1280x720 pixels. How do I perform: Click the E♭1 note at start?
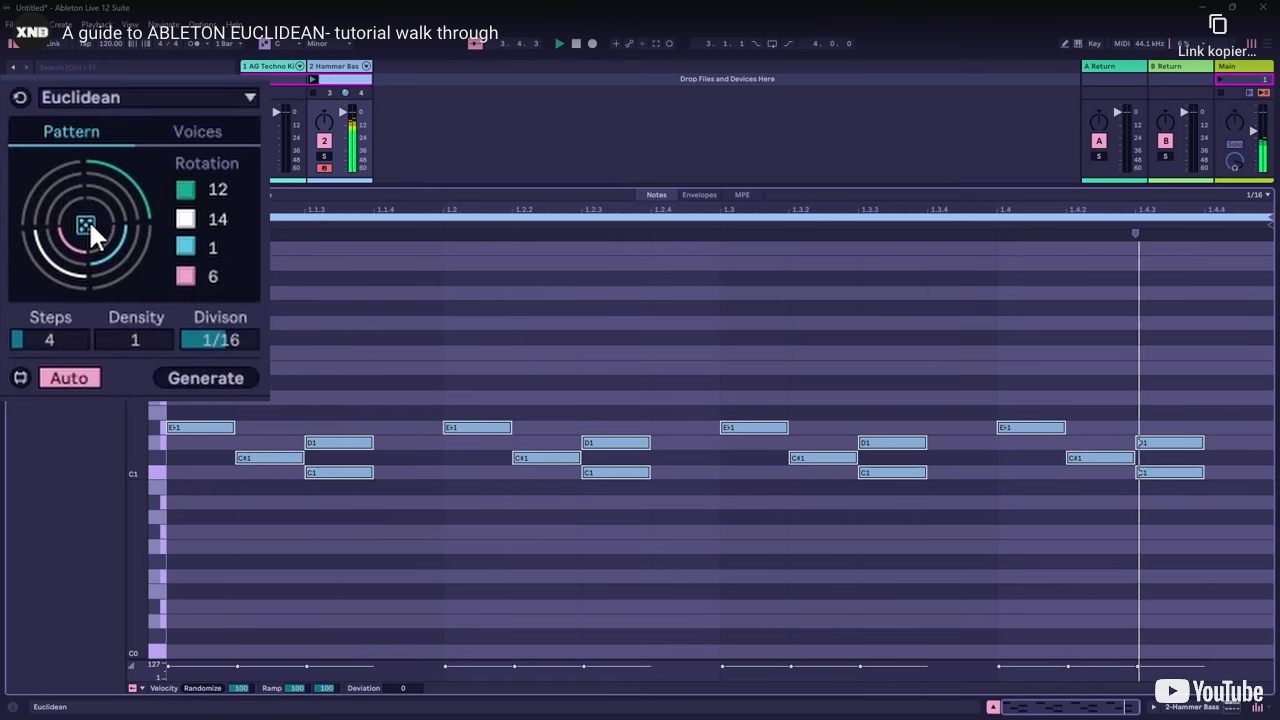(200, 428)
